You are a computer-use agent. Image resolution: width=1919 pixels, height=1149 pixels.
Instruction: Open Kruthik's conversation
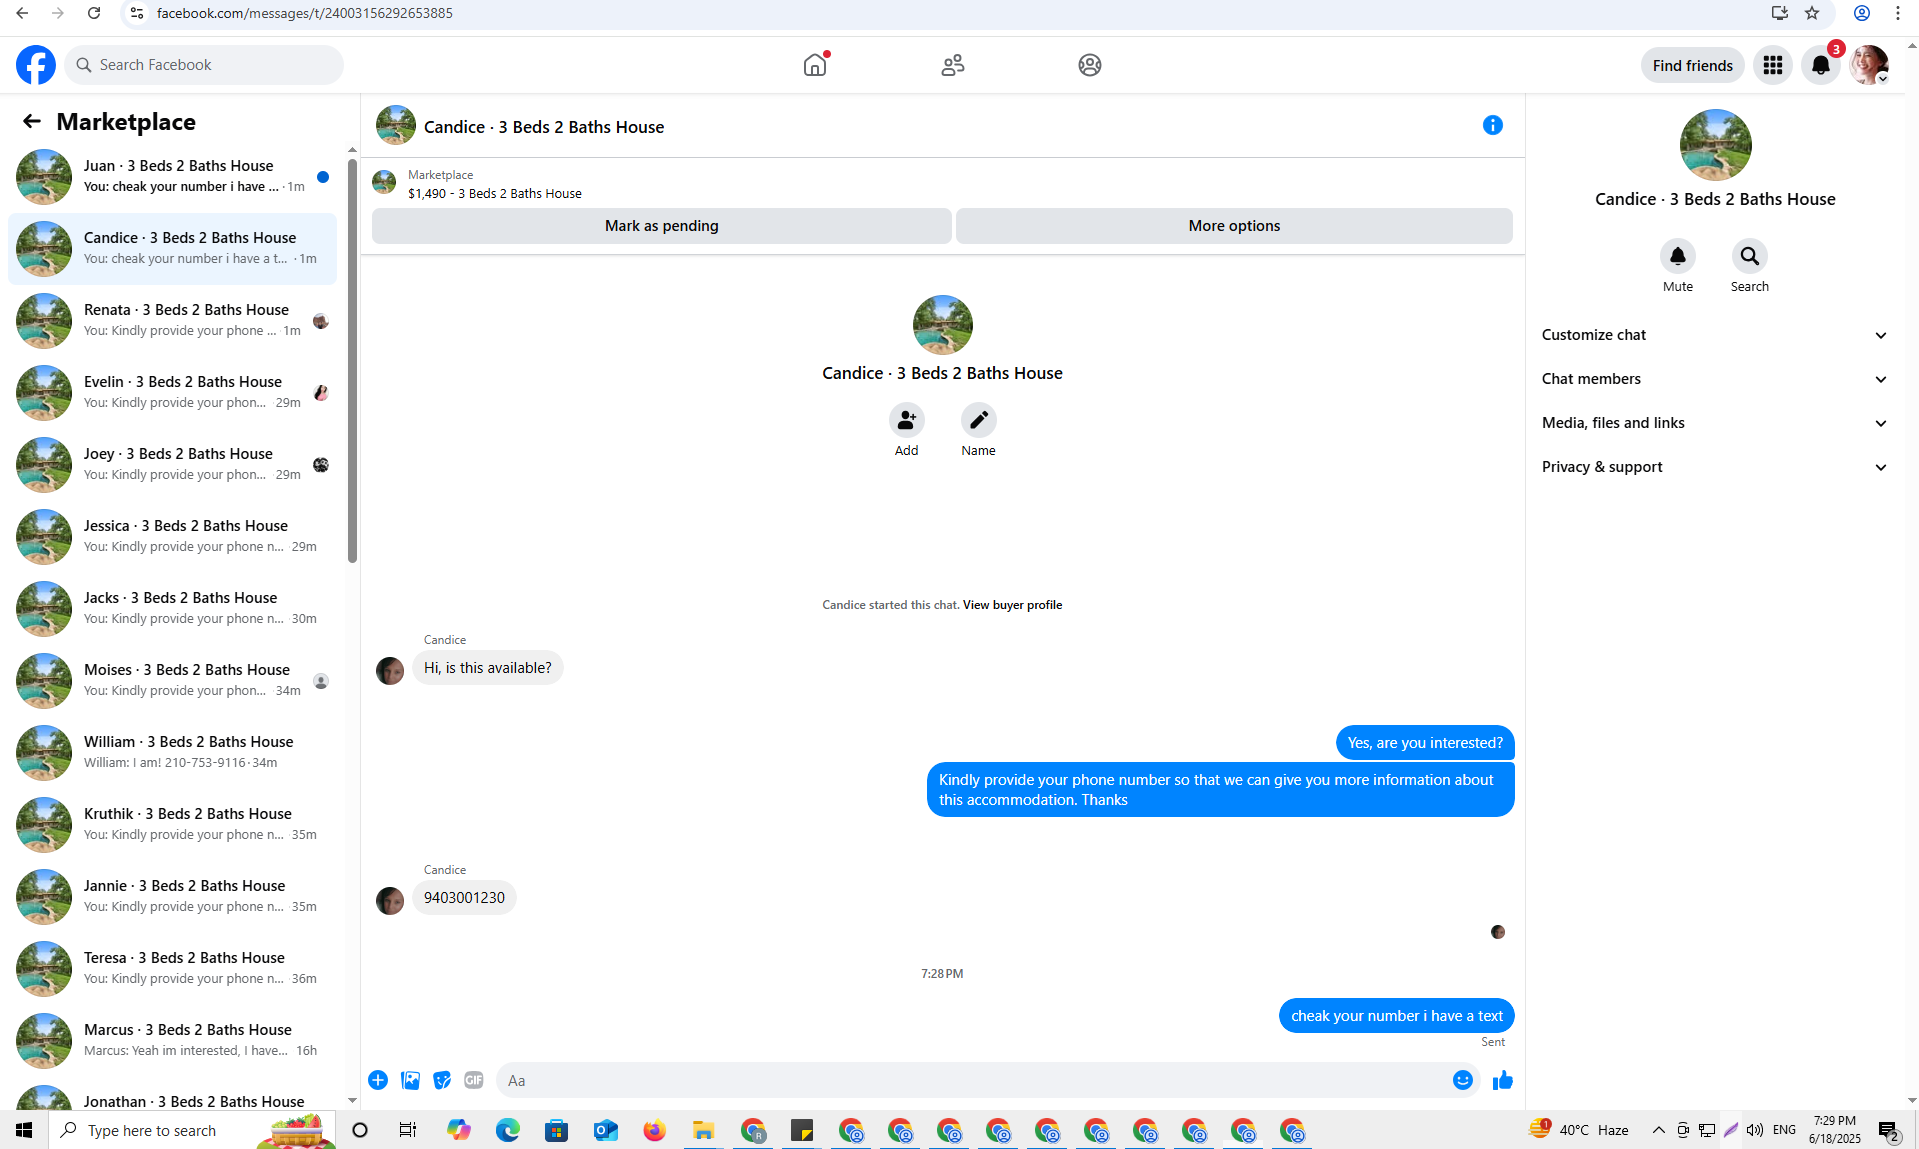tap(172, 824)
